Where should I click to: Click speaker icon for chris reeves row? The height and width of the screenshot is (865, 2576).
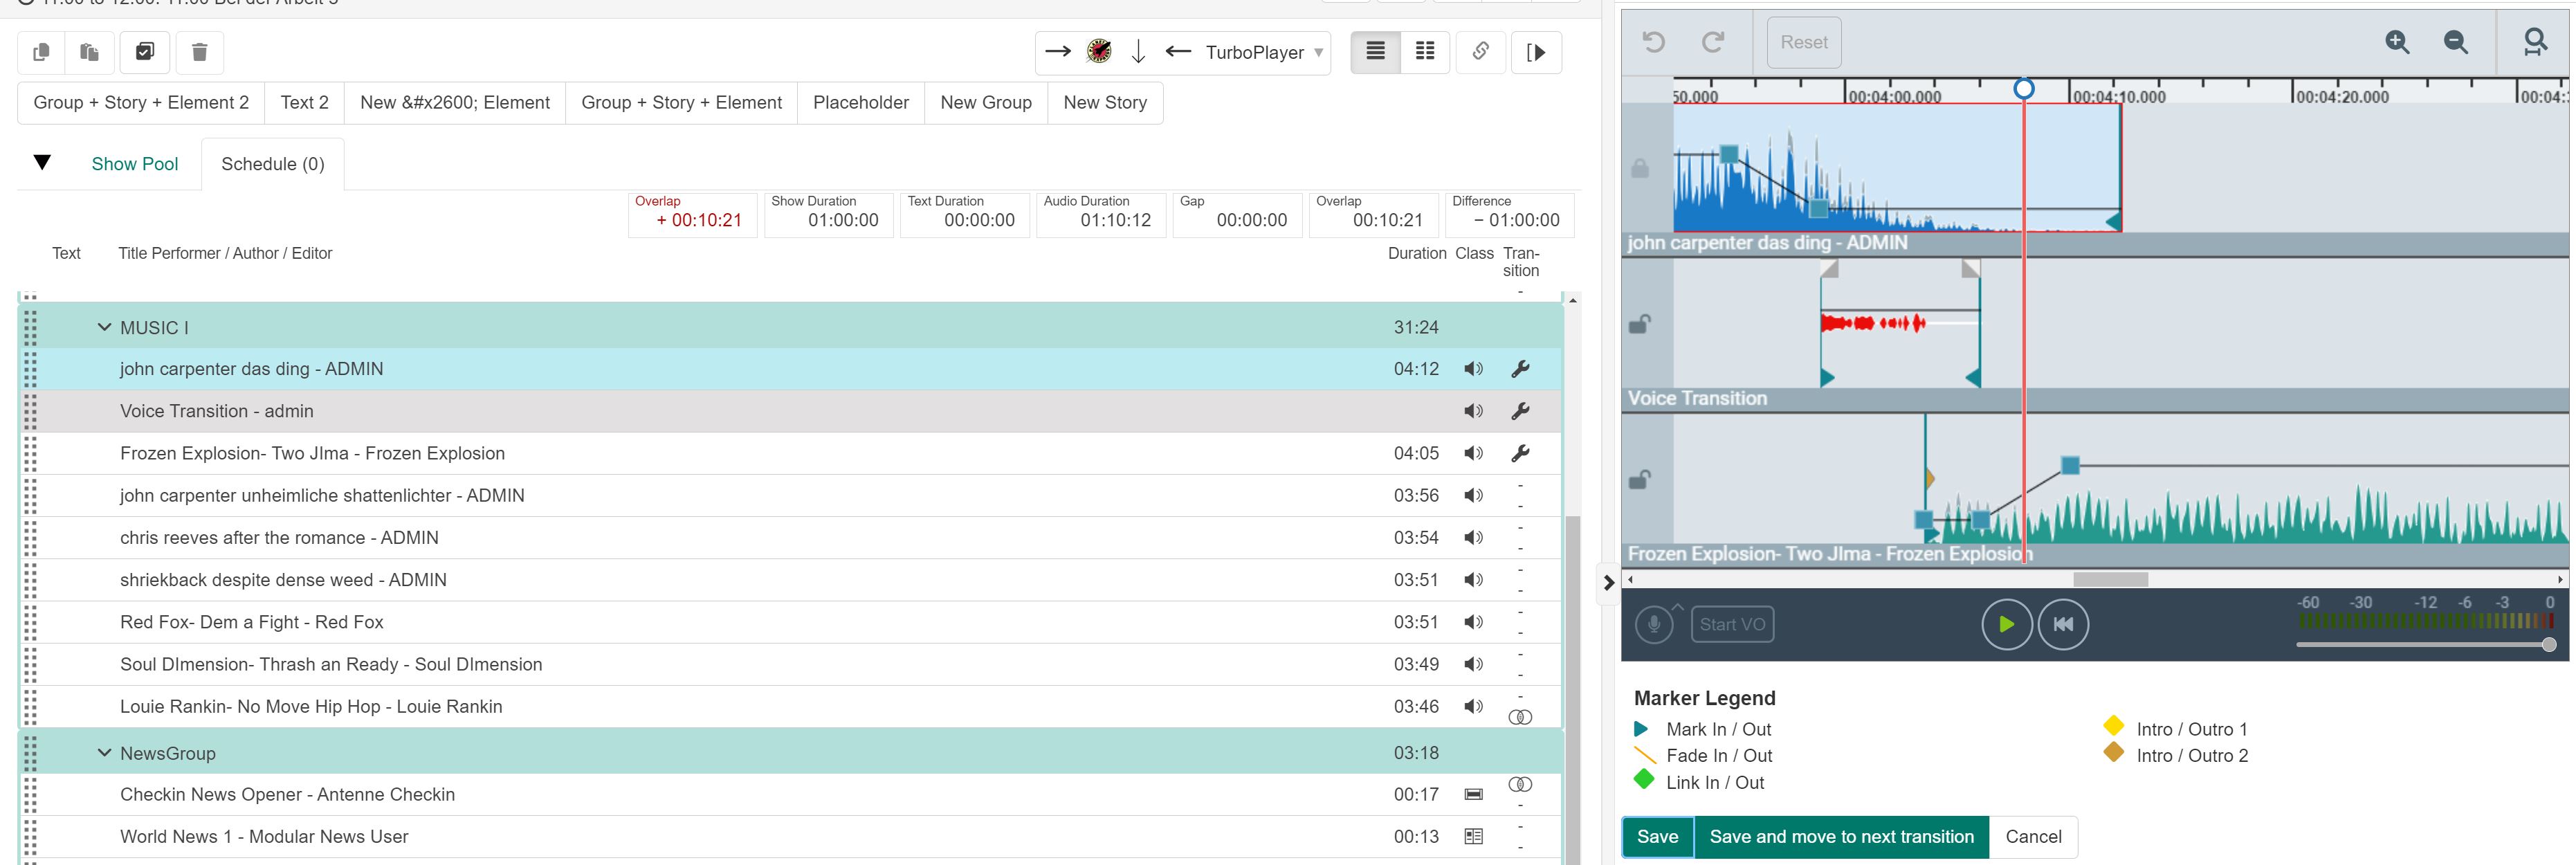click(x=1474, y=538)
